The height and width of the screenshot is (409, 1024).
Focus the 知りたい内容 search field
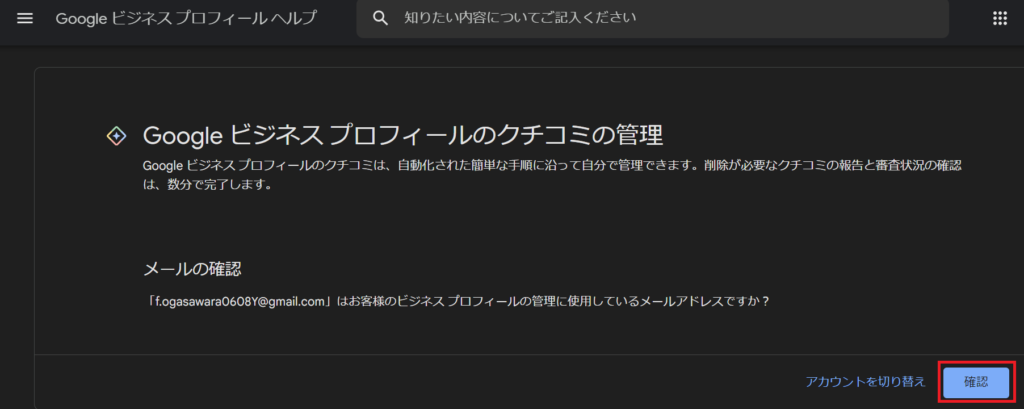coord(660,19)
